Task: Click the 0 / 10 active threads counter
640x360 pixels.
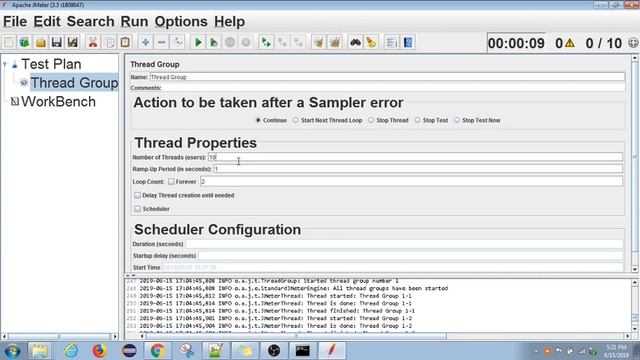Action: click(604, 43)
